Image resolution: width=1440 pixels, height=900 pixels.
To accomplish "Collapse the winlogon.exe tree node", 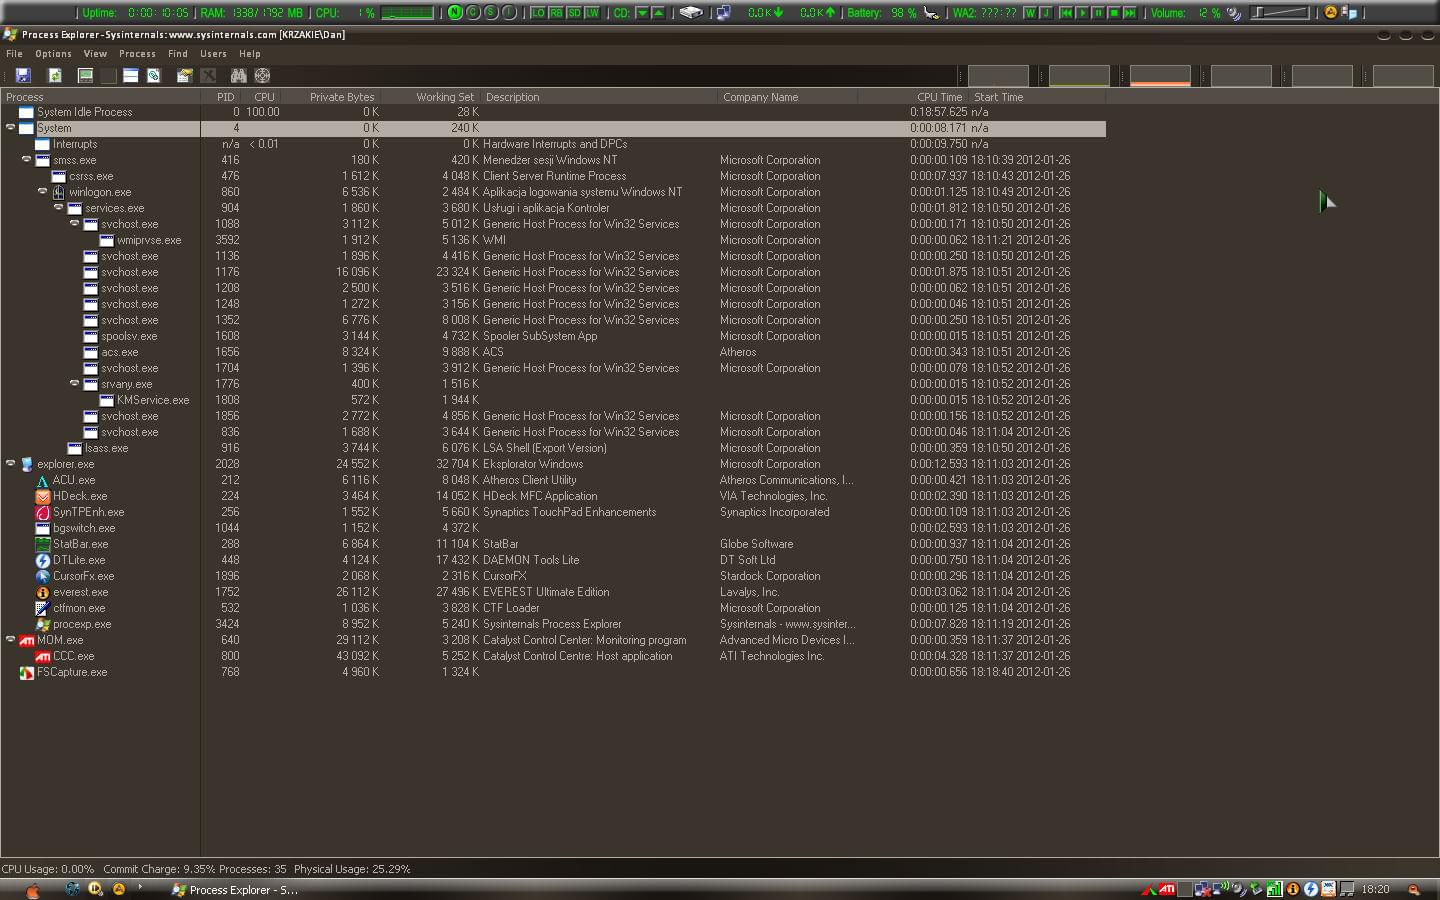I will 42,191.
